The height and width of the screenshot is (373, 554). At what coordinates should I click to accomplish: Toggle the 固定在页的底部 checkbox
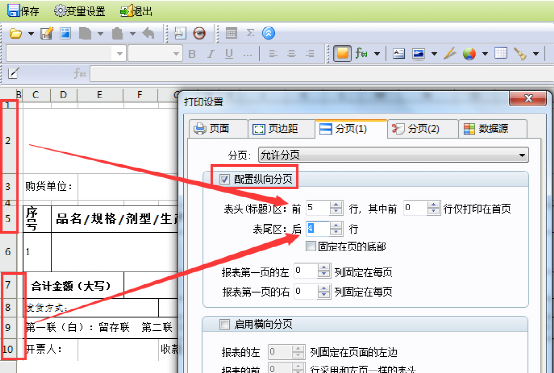click(x=311, y=246)
